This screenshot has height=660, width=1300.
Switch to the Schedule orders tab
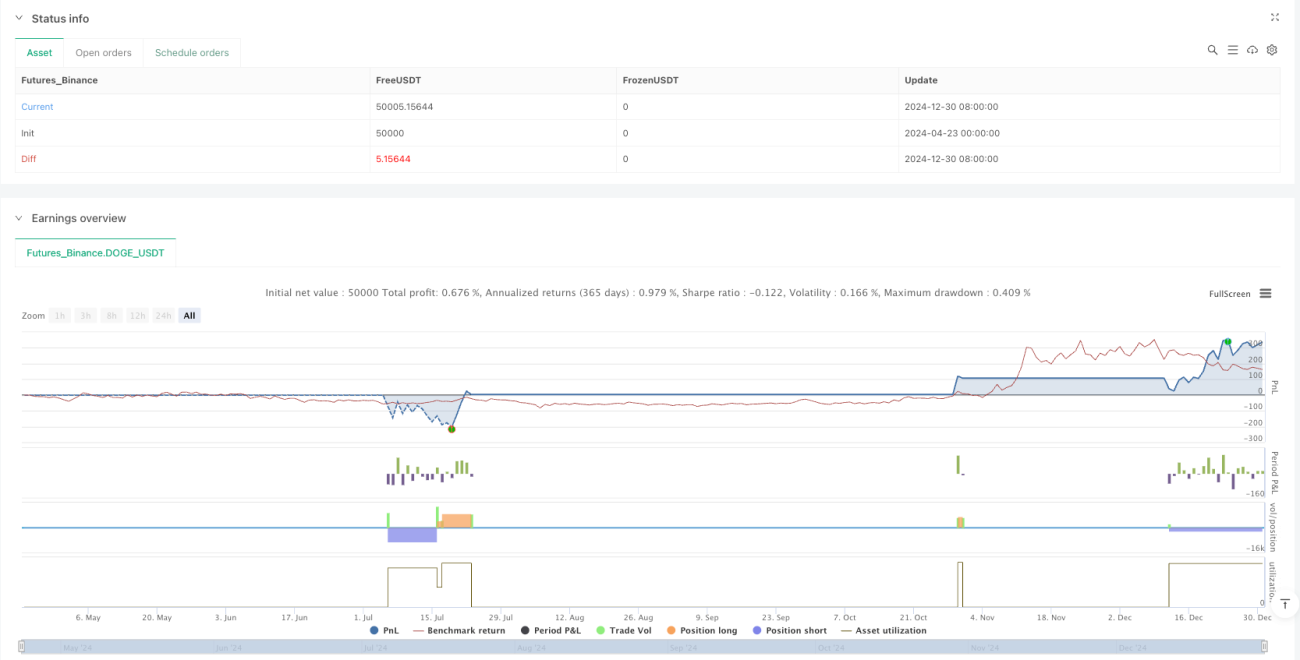(x=192, y=53)
